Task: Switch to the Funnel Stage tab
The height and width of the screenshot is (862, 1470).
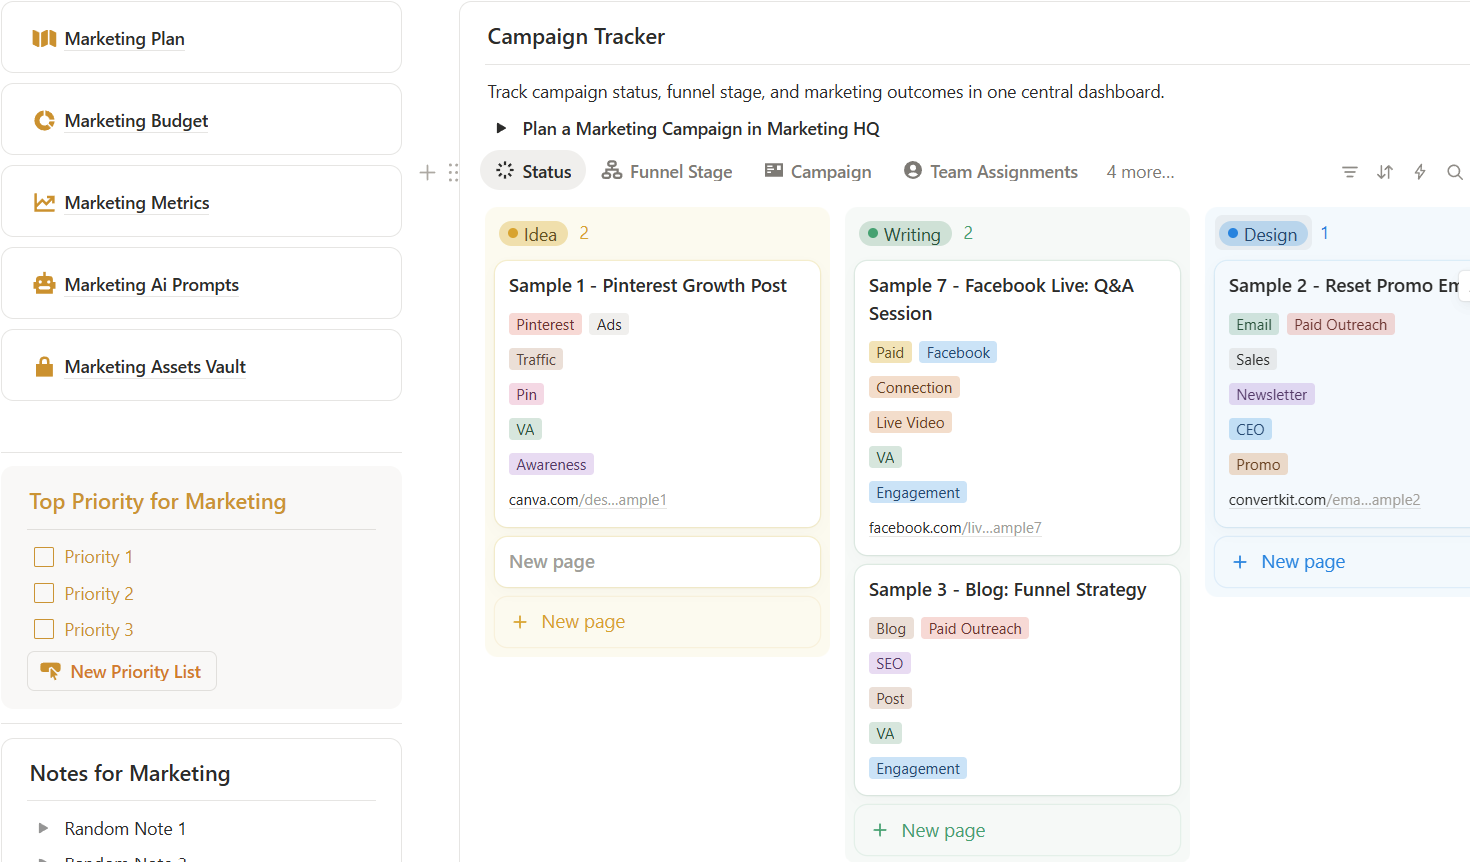Action: pyautogui.click(x=667, y=172)
